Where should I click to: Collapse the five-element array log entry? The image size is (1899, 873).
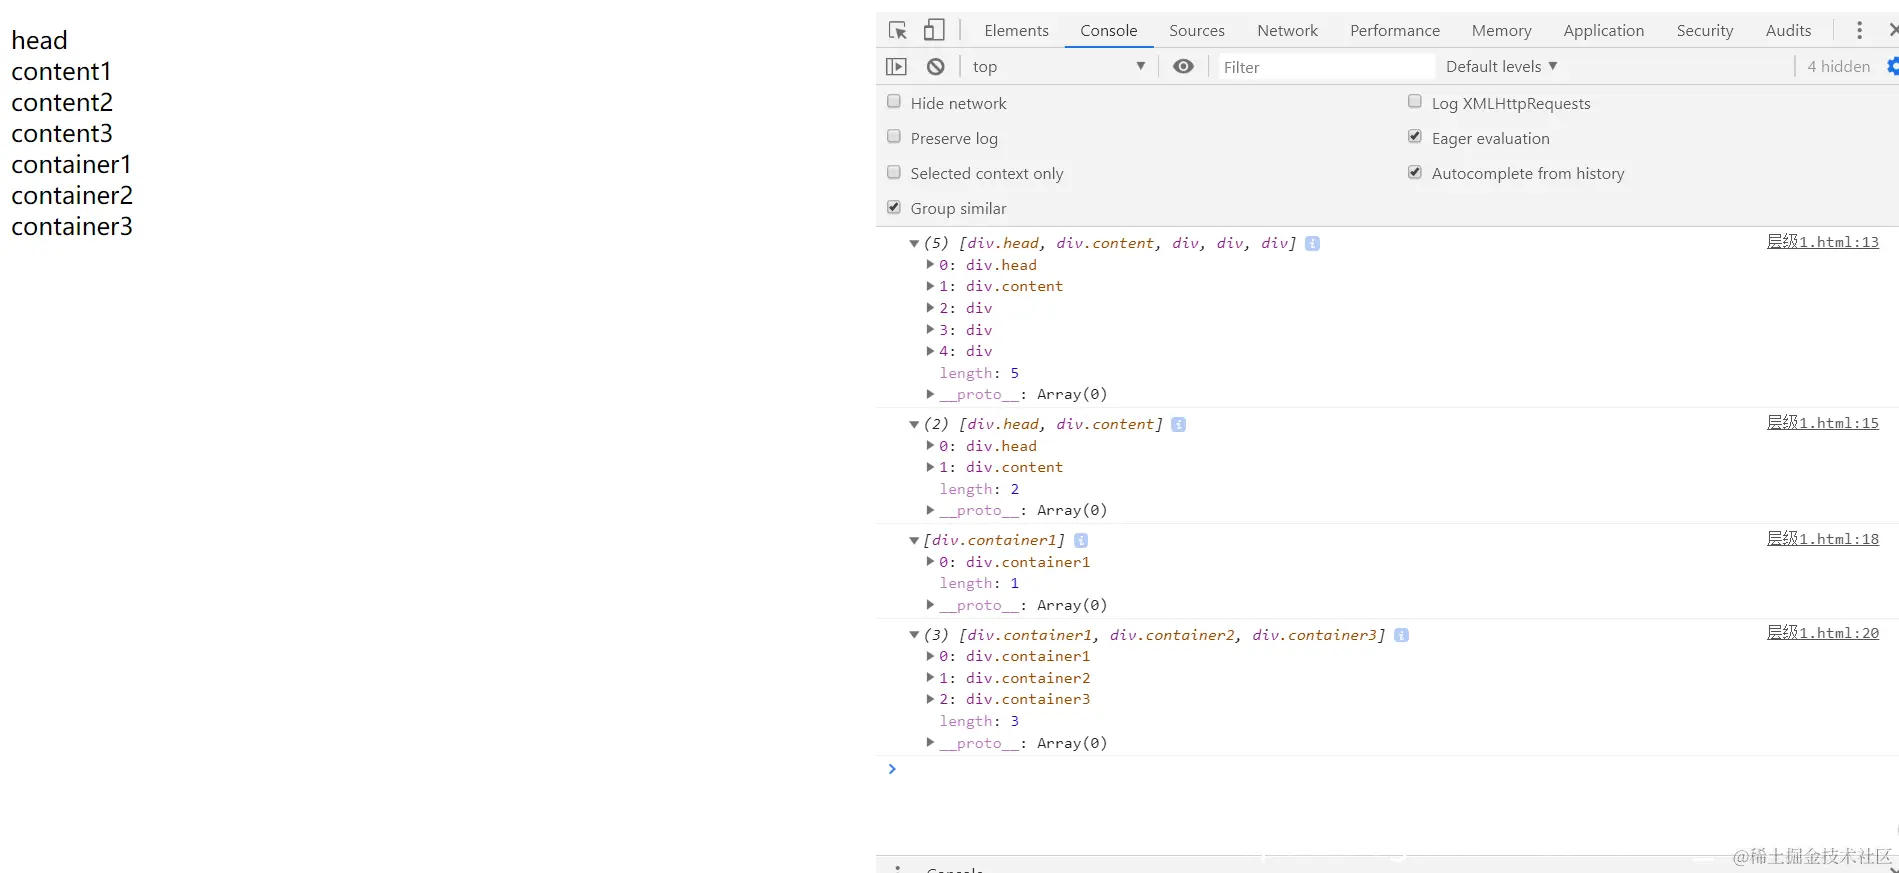coord(914,243)
